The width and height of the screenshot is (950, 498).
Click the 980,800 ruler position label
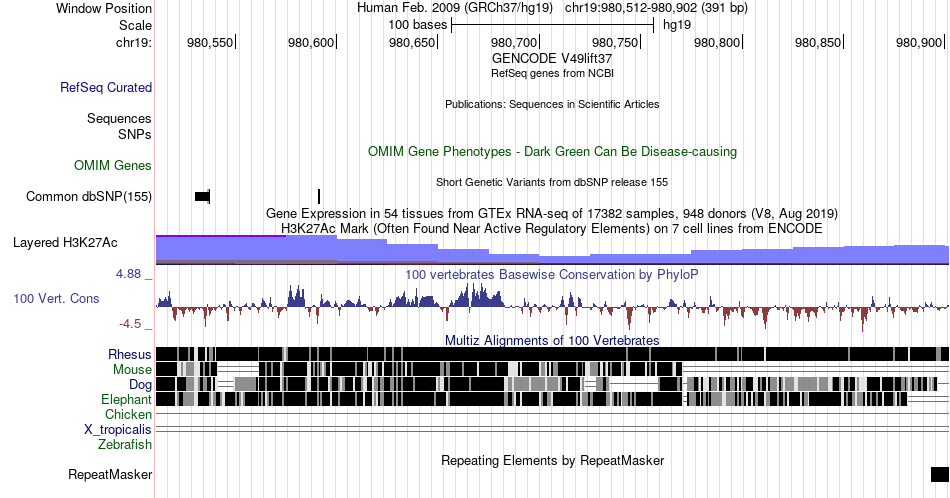pyautogui.click(x=717, y=42)
